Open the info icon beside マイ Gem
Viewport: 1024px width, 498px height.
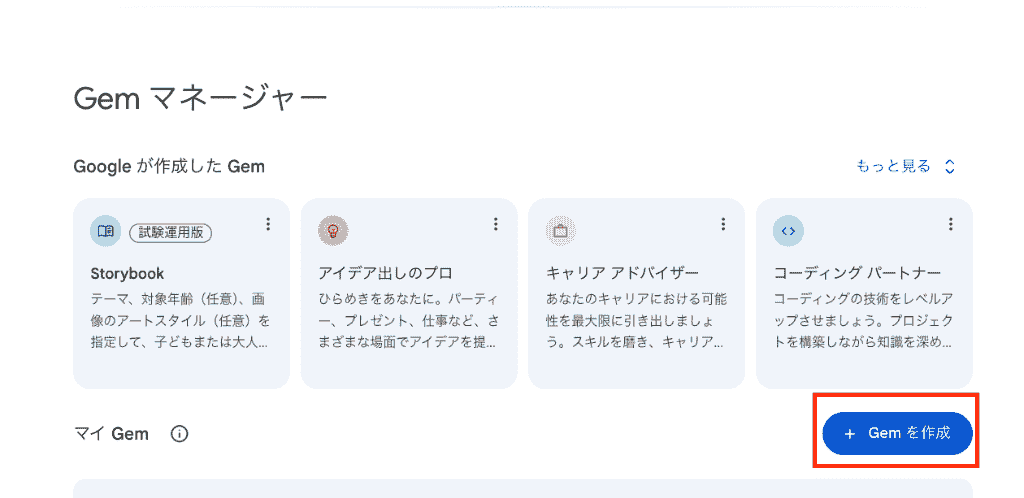point(179,433)
